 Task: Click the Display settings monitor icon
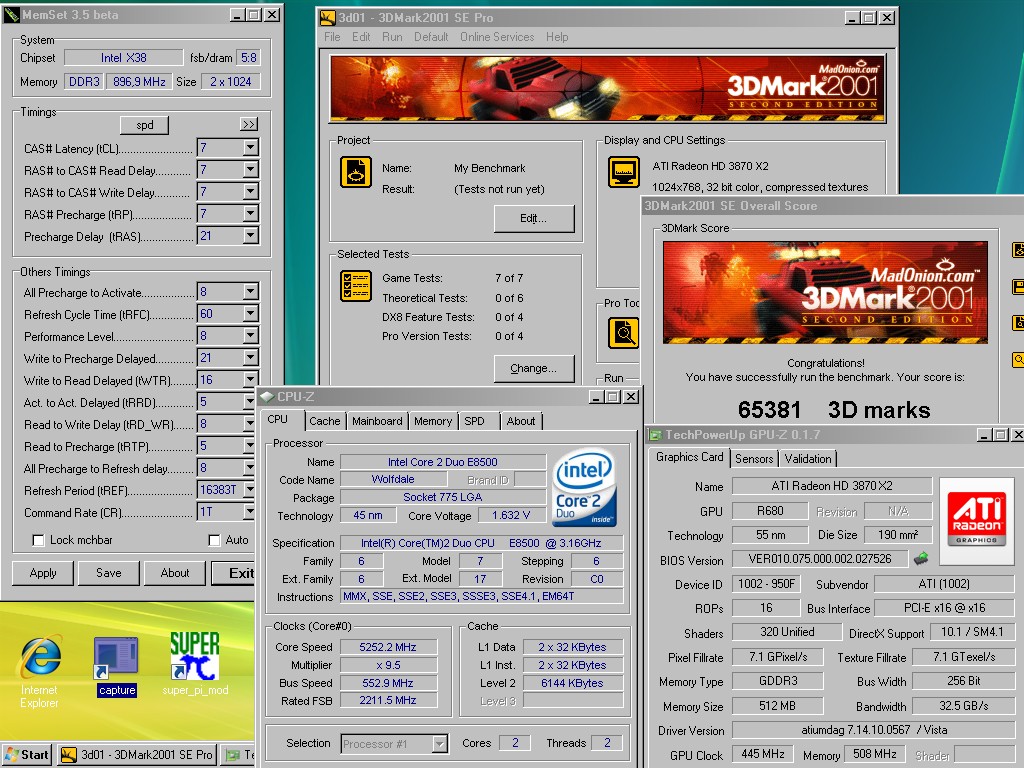coord(624,172)
